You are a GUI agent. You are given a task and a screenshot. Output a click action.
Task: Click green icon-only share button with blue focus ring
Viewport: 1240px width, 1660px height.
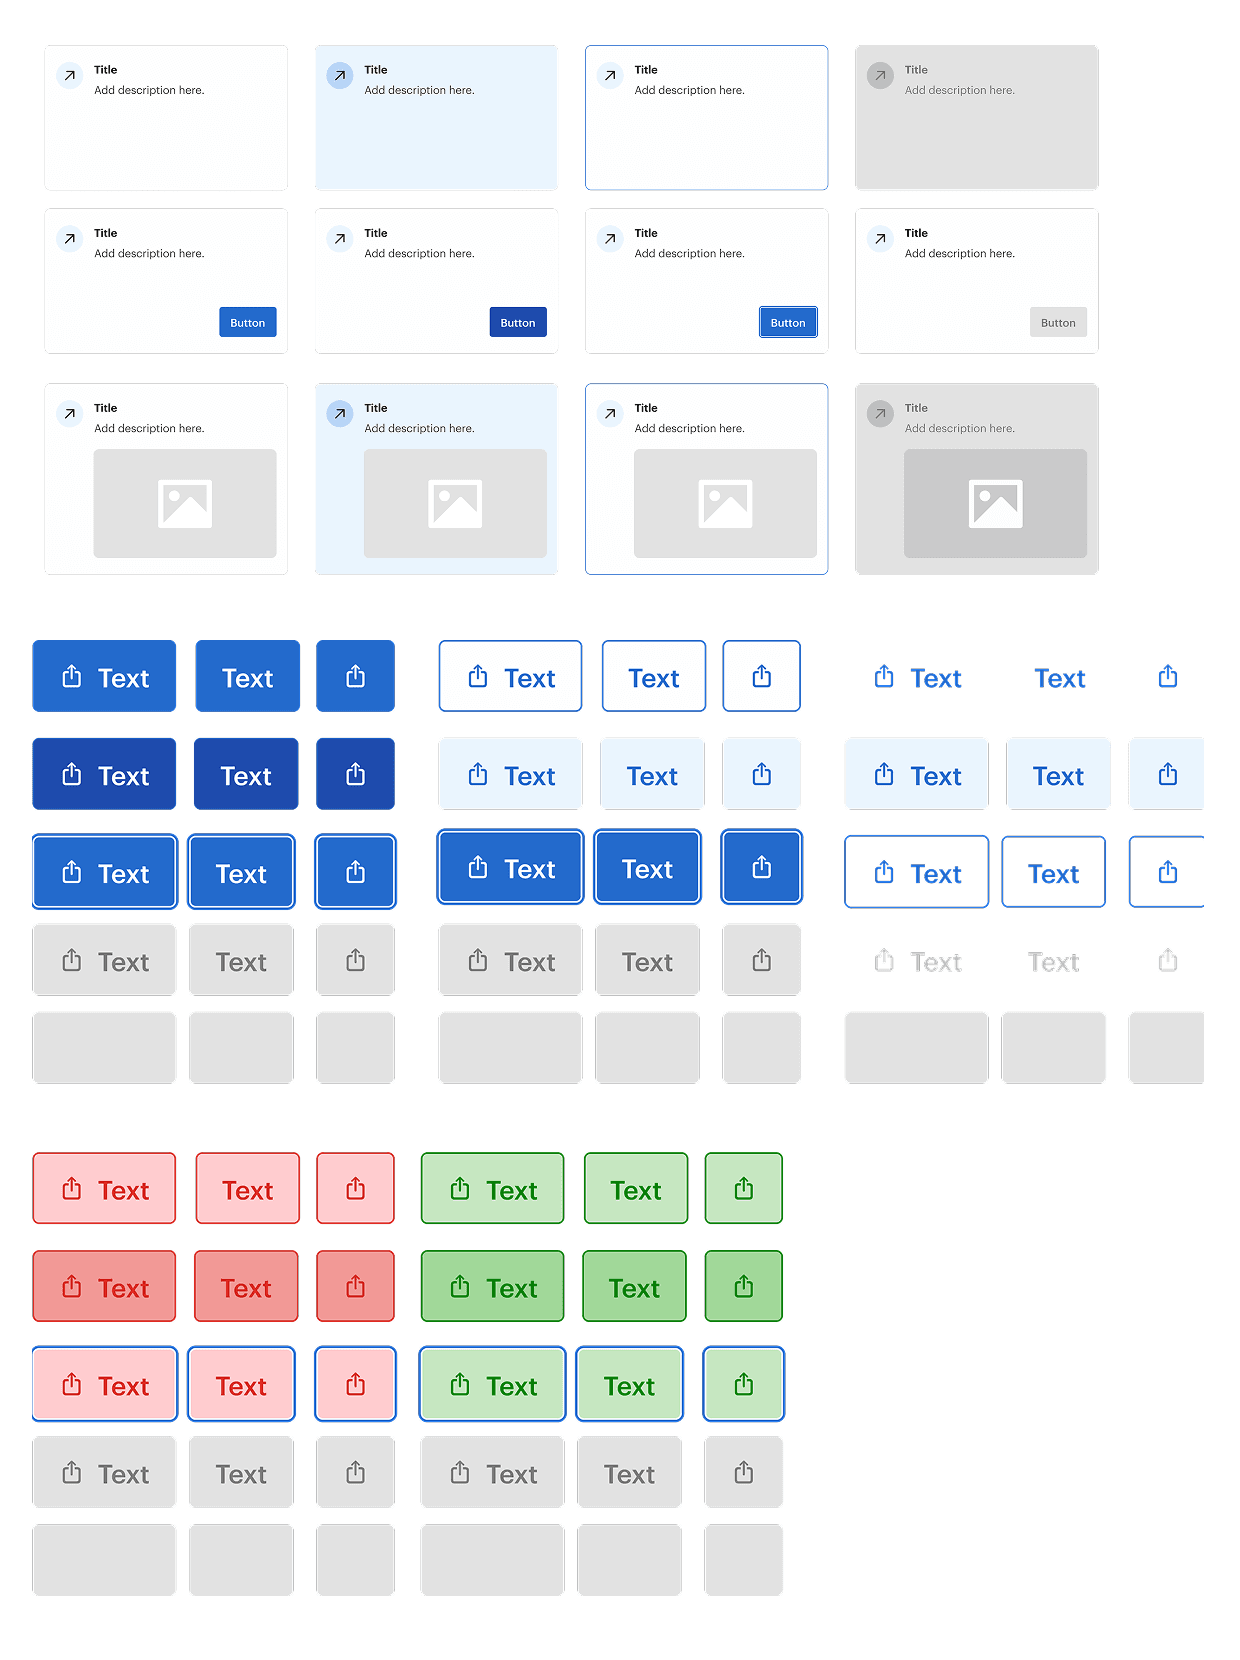743,1384
